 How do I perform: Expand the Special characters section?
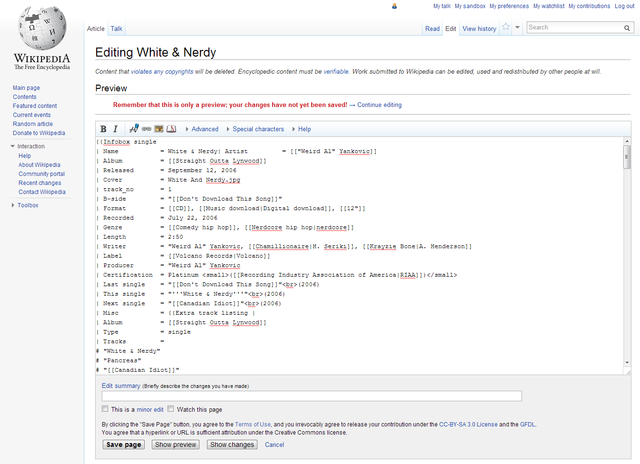(x=257, y=129)
